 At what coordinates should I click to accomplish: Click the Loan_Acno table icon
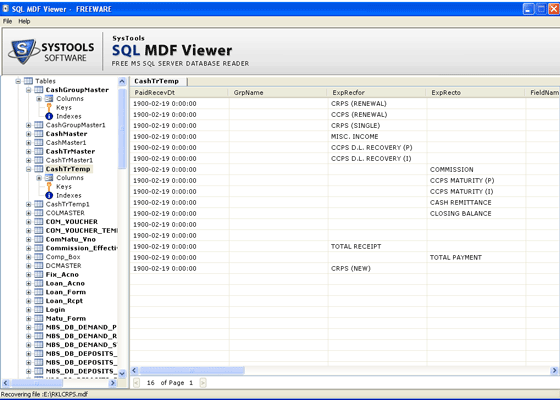tap(39, 283)
